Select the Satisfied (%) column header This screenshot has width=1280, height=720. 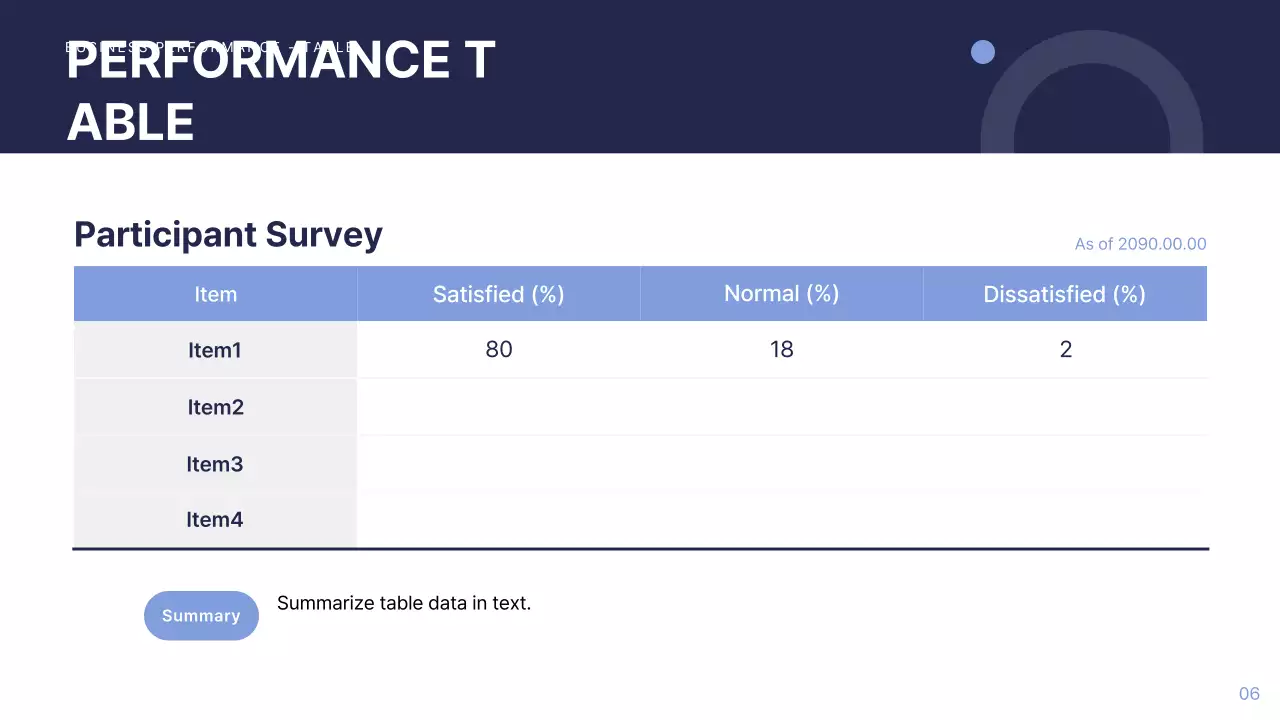click(x=498, y=294)
